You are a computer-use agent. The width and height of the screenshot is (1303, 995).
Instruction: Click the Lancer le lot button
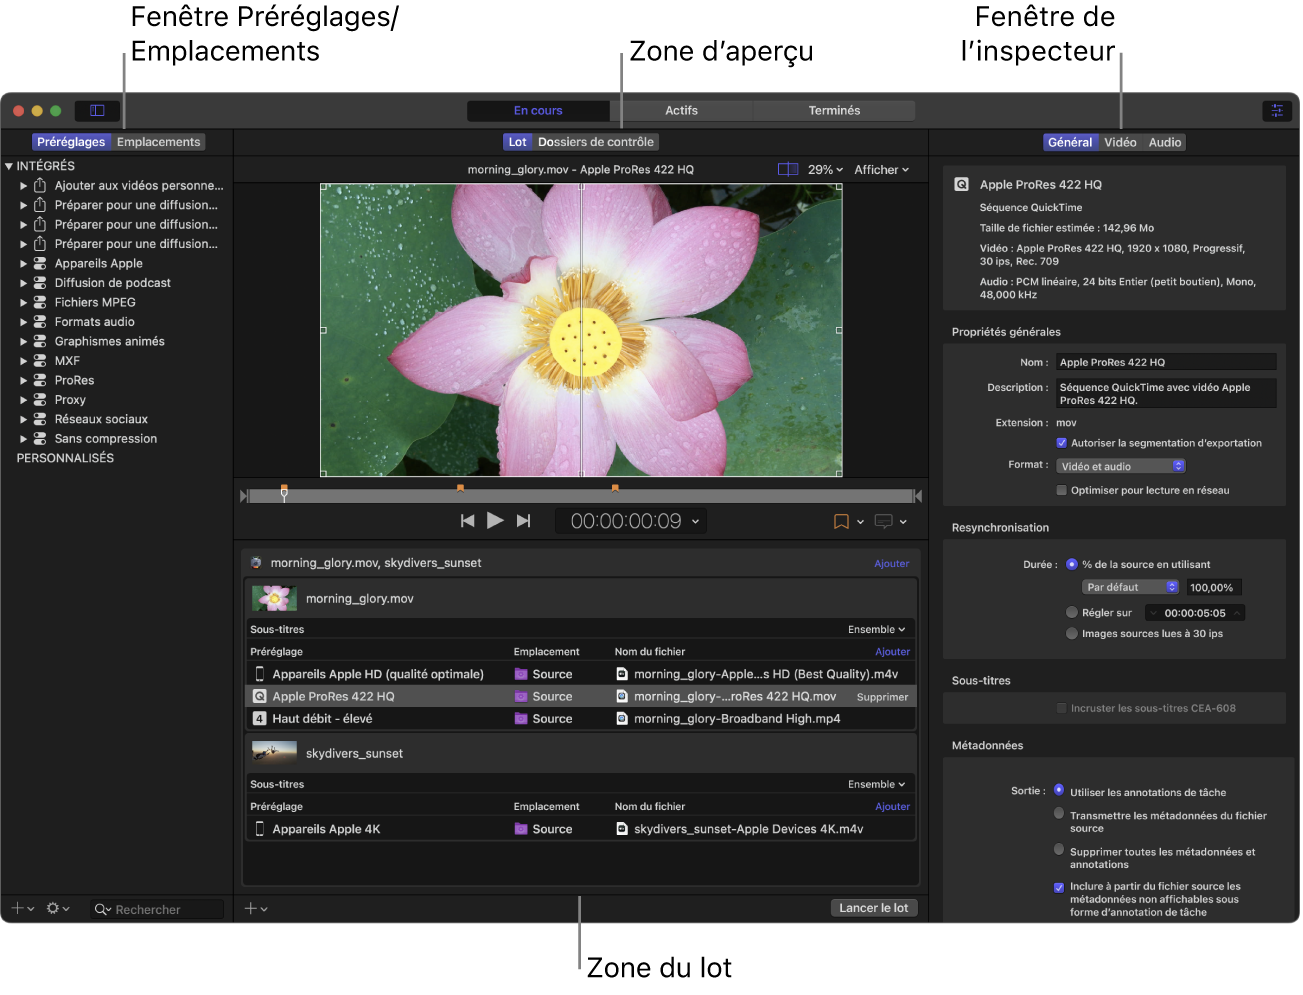click(x=873, y=908)
